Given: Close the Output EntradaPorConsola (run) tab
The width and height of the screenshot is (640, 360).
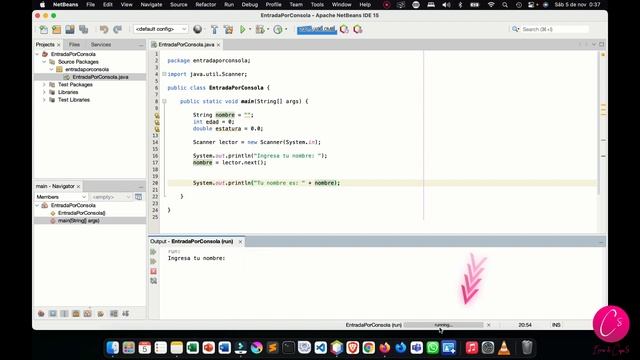Looking at the screenshot, I should [240, 242].
